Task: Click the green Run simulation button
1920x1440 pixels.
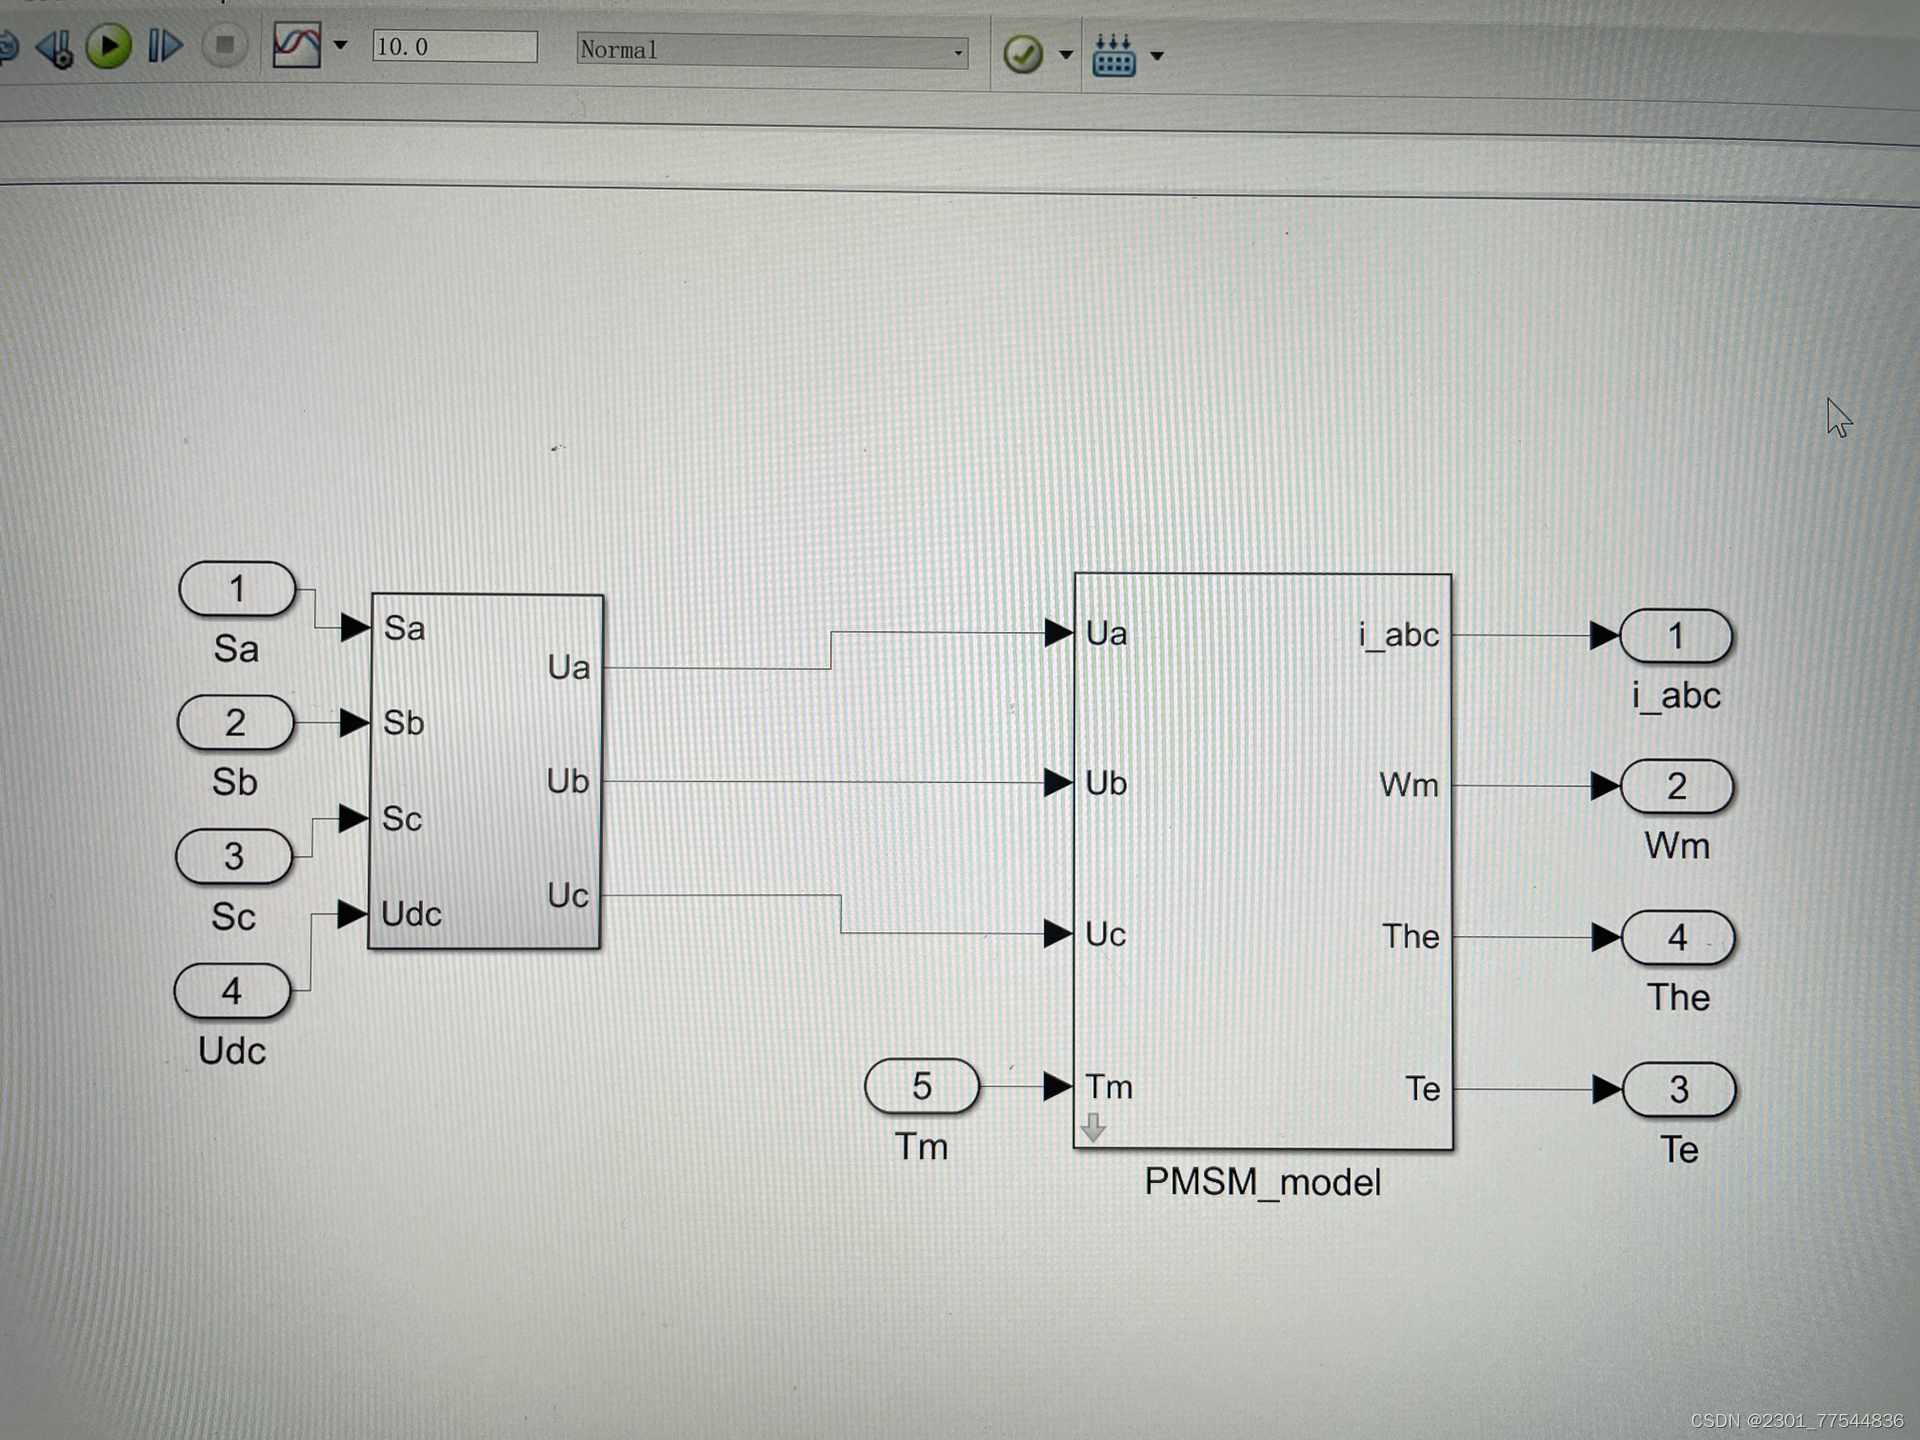Action: tap(109, 46)
